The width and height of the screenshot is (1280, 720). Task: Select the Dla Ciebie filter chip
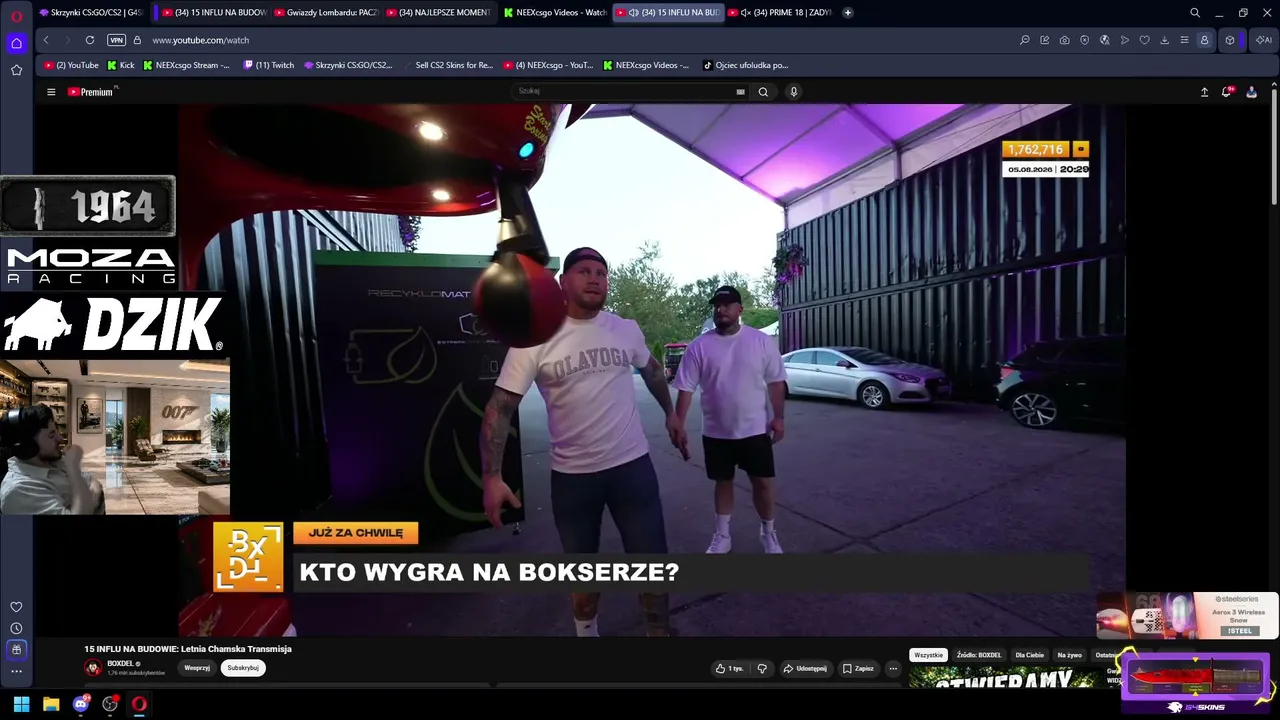1030,655
